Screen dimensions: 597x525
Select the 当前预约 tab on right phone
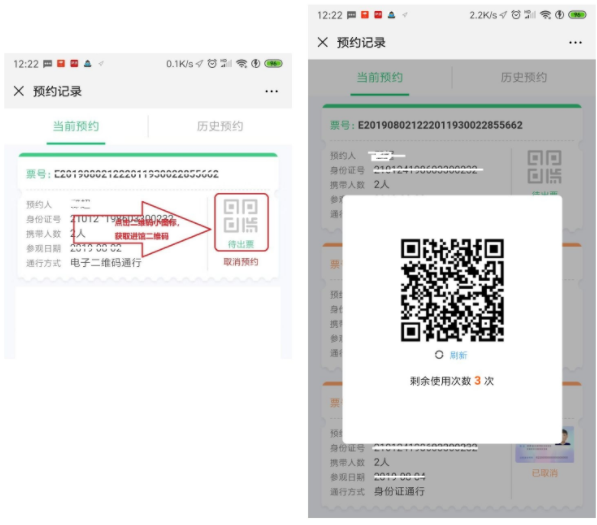pos(380,77)
